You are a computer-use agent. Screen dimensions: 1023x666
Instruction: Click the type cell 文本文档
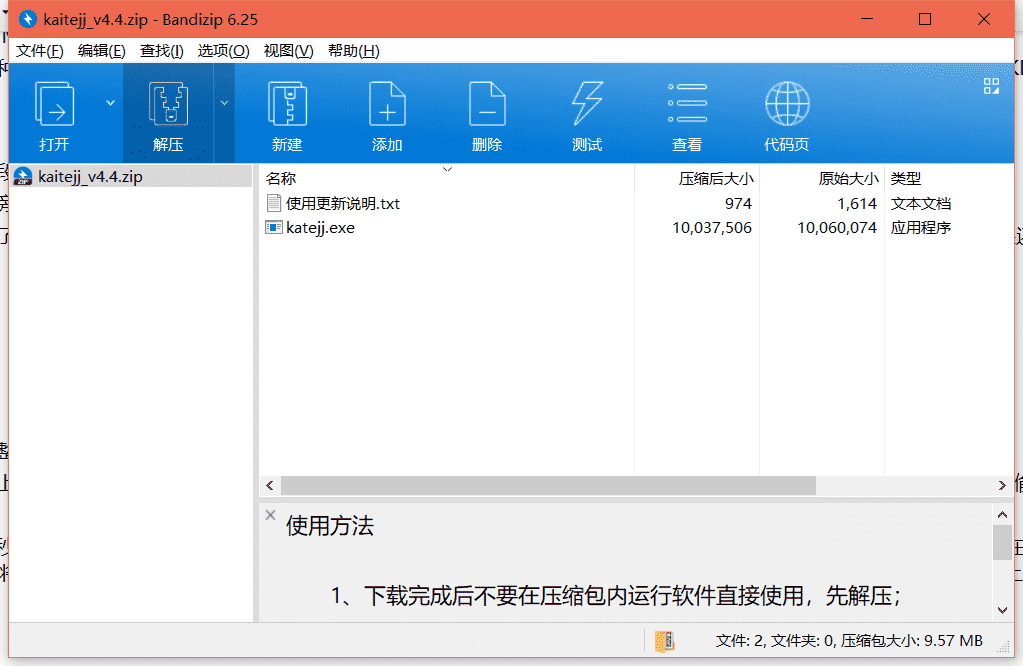pos(921,204)
